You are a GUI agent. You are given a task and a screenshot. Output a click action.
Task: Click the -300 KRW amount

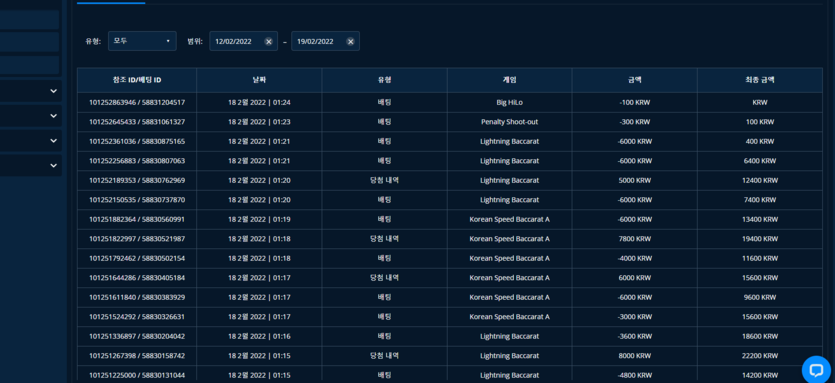(x=635, y=122)
